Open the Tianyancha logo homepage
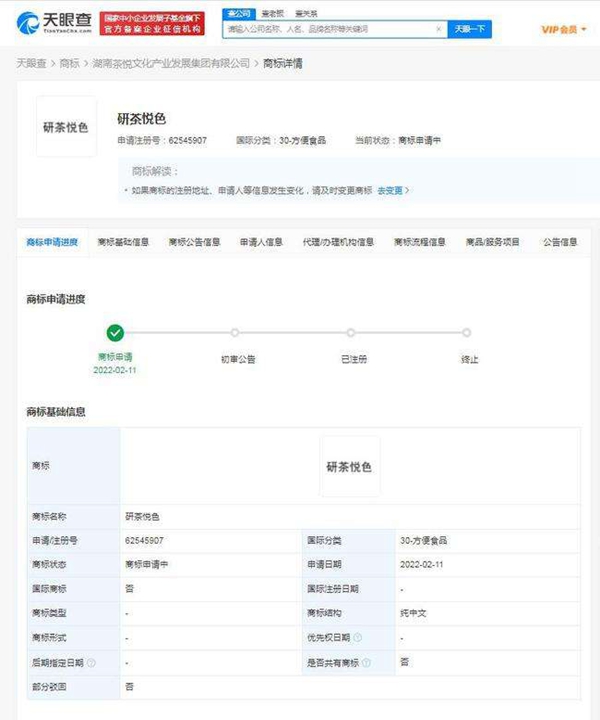This screenshot has height=720, width=600. tap(54, 23)
